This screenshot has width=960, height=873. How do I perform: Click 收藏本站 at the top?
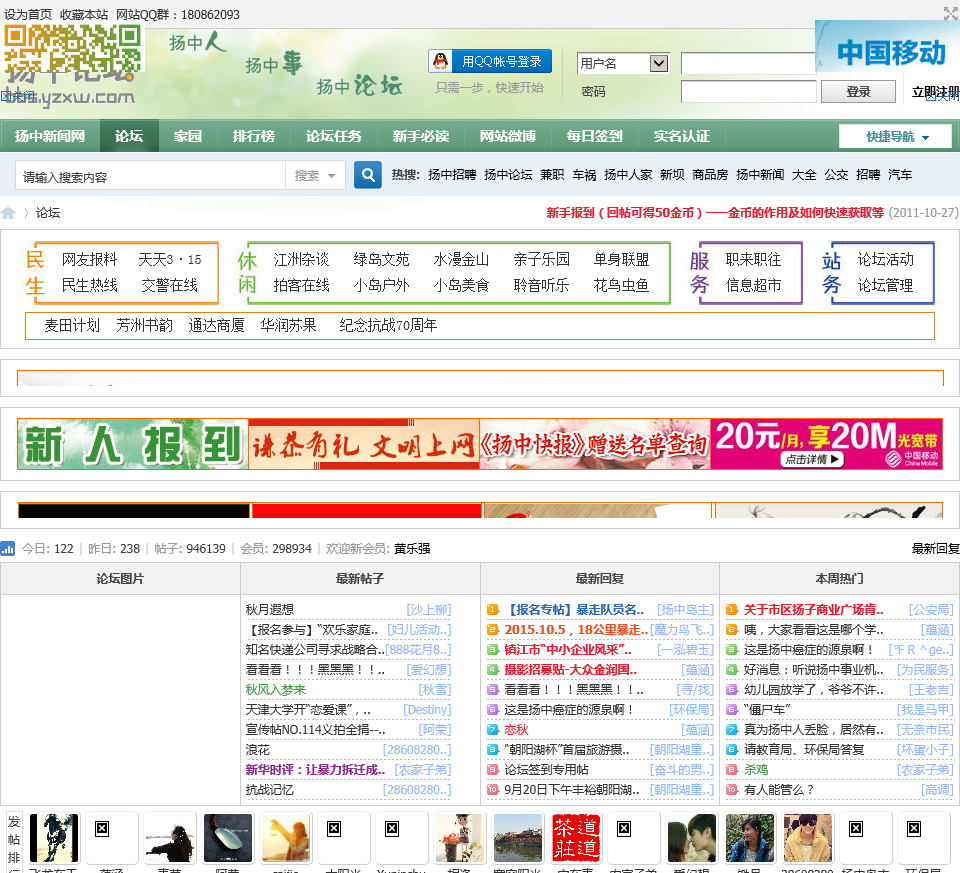click(84, 14)
